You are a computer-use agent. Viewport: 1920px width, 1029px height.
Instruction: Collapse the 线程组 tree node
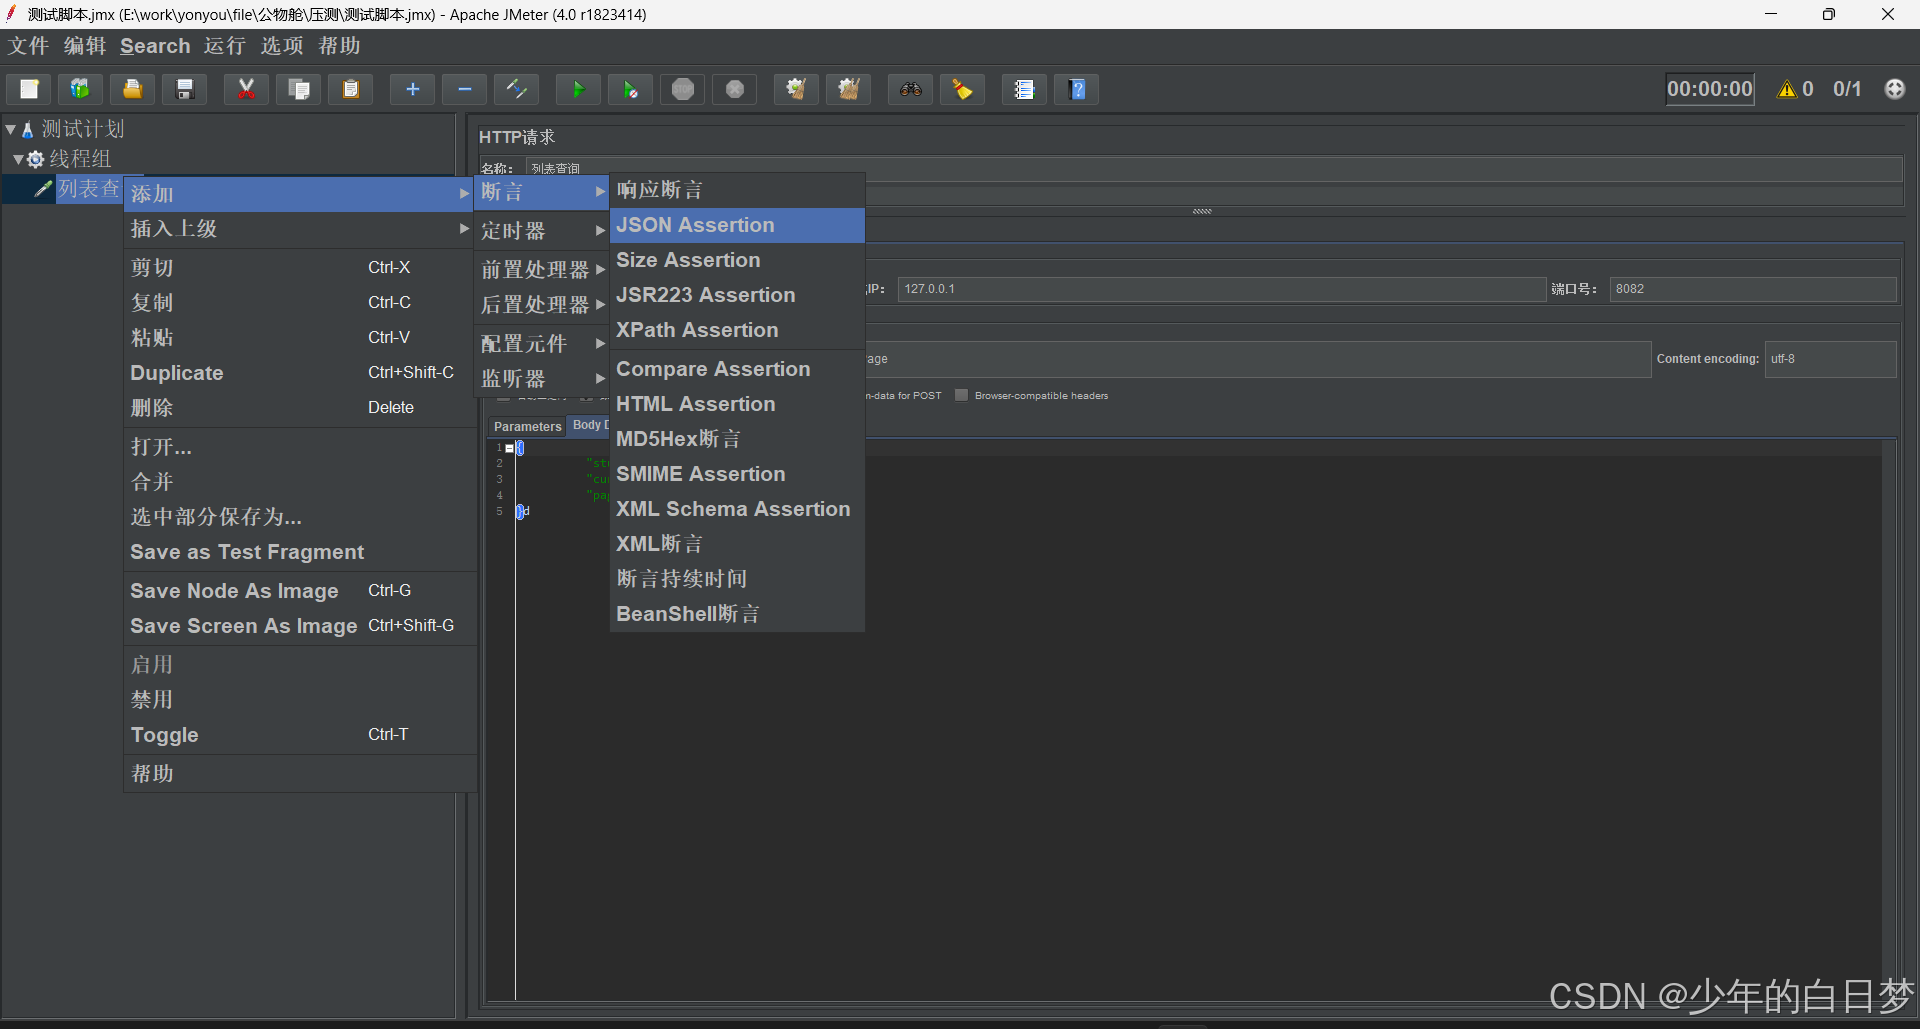coord(18,159)
